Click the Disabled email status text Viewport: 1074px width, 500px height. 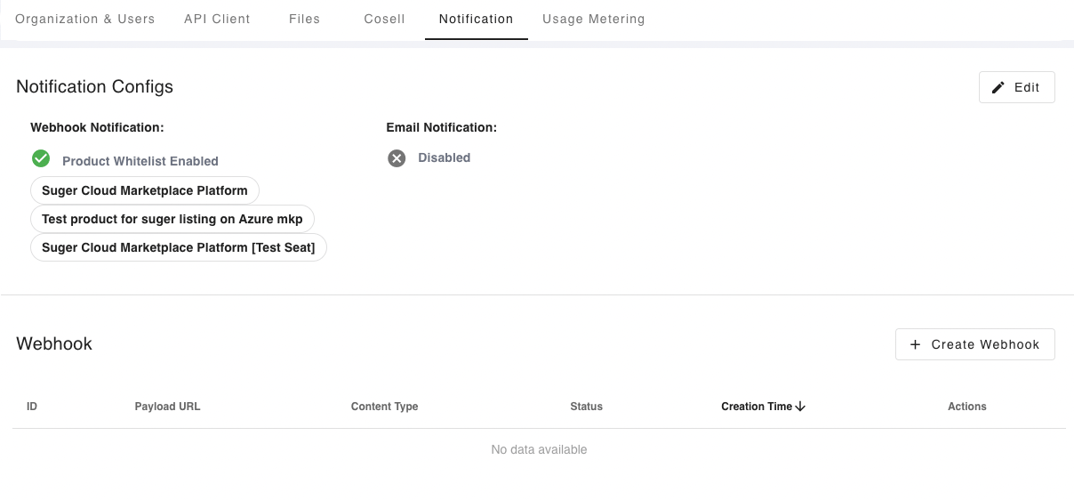[x=444, y=158]
